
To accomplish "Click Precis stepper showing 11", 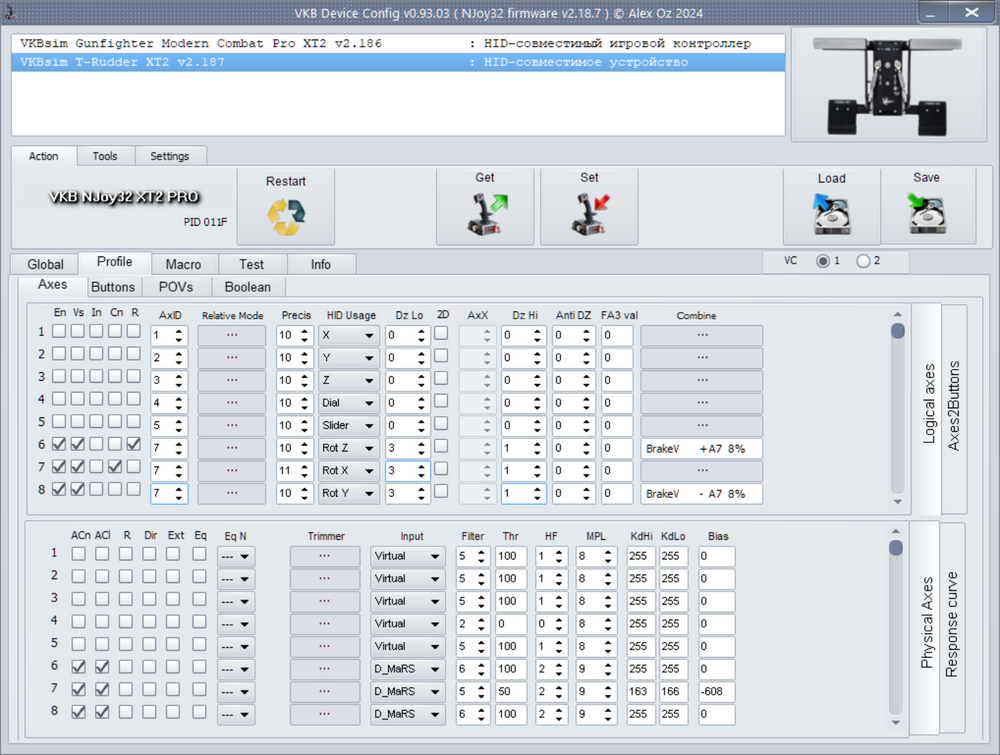I will click(x=295, y=471).
